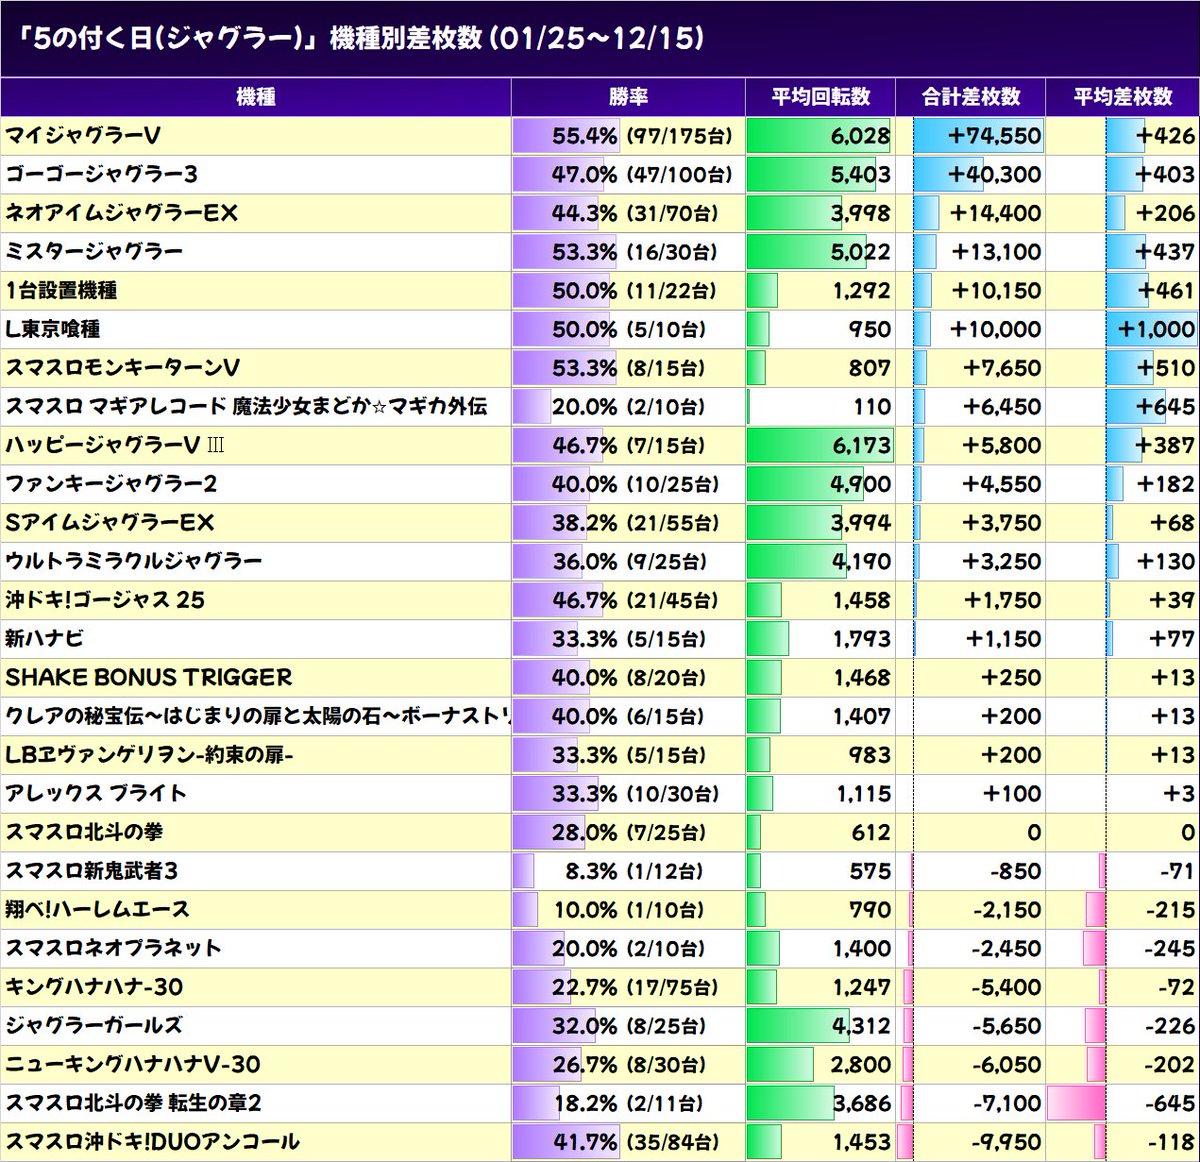Click the average spins value 110

coord(872,406)
